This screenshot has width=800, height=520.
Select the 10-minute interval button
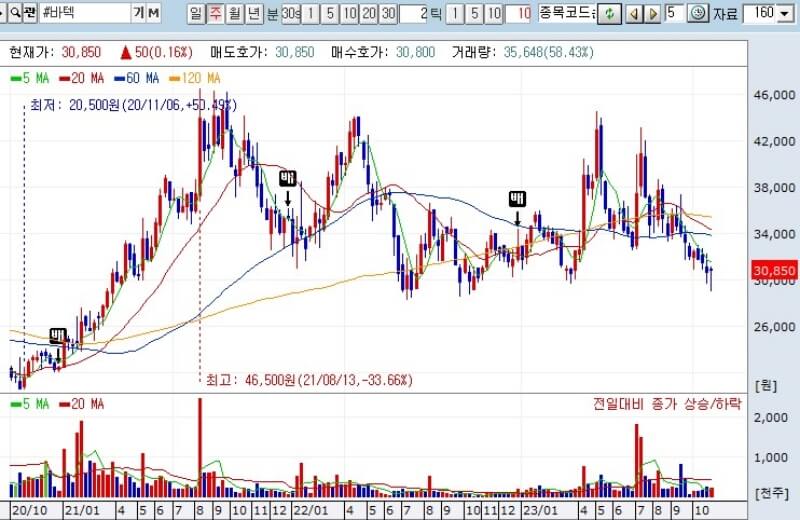coord(349,13)
